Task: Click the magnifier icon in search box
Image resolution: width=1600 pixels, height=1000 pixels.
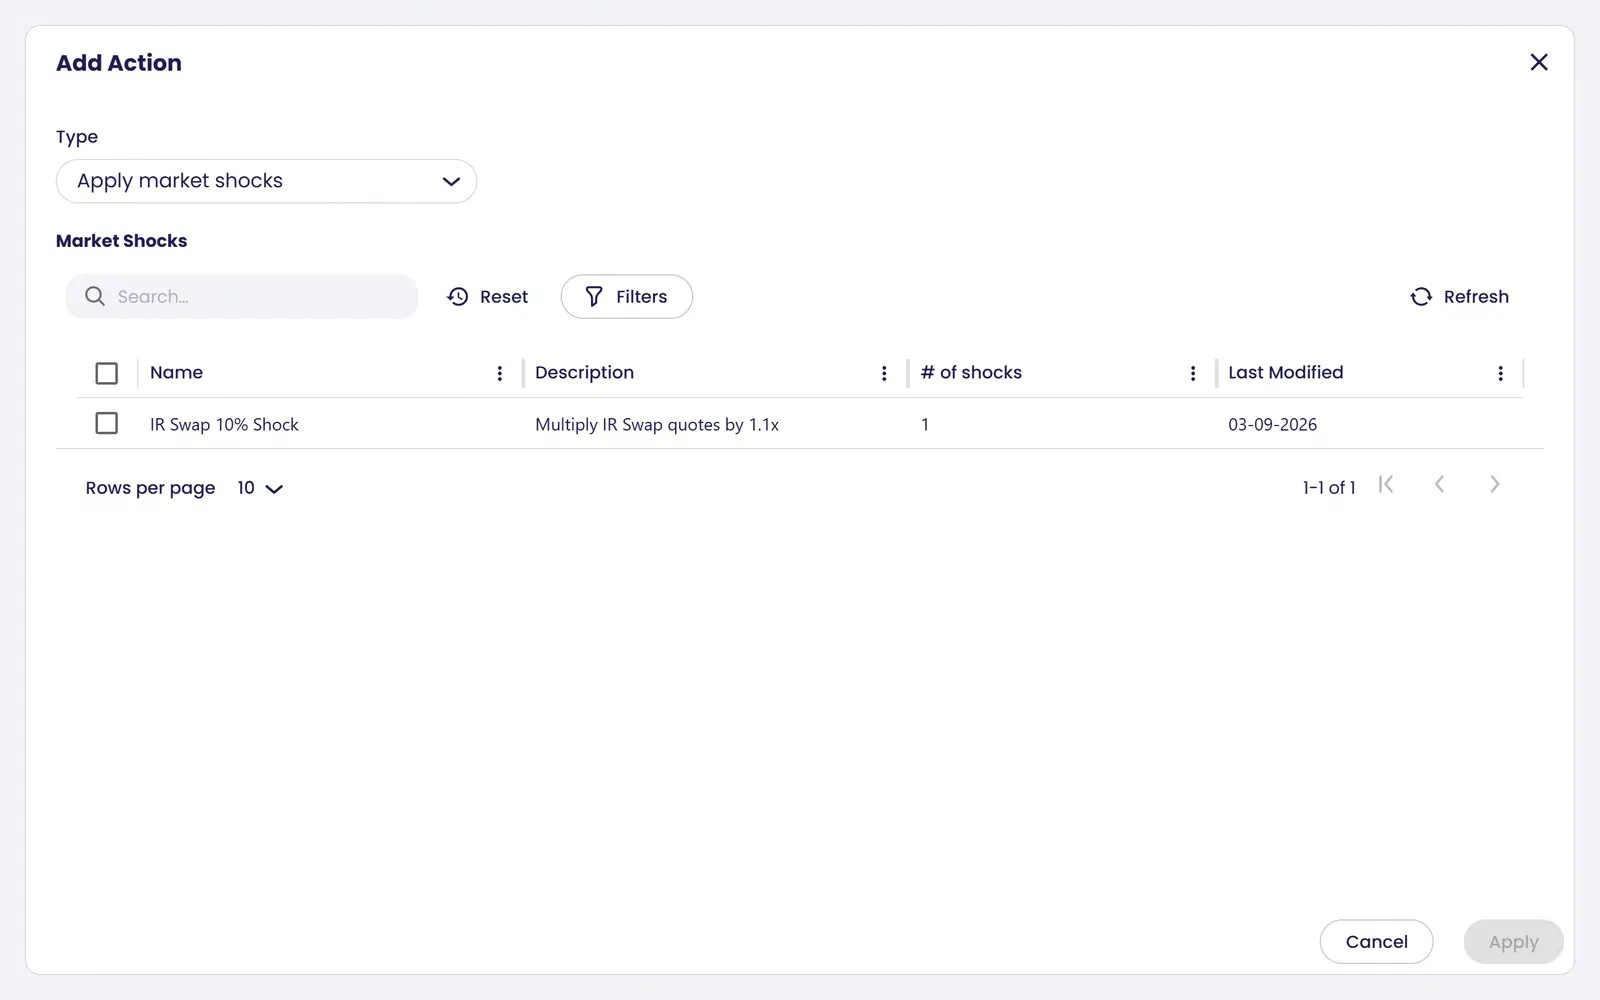Action: pyautogui.click(x=95, y=297)
